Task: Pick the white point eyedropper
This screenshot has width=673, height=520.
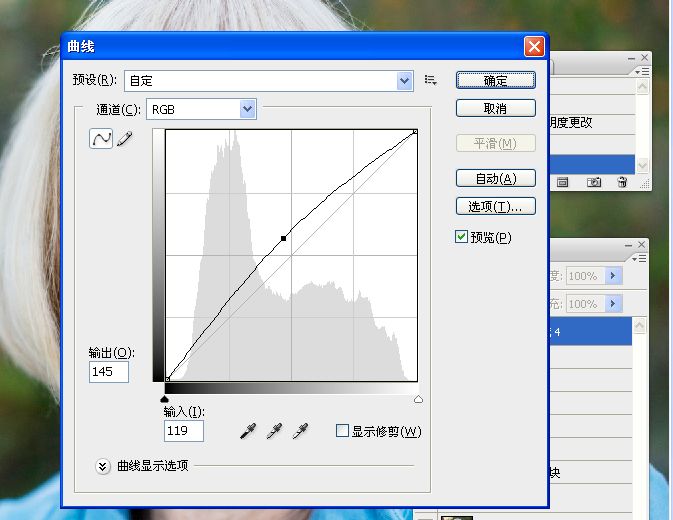Action: click(x=300, y=431)
